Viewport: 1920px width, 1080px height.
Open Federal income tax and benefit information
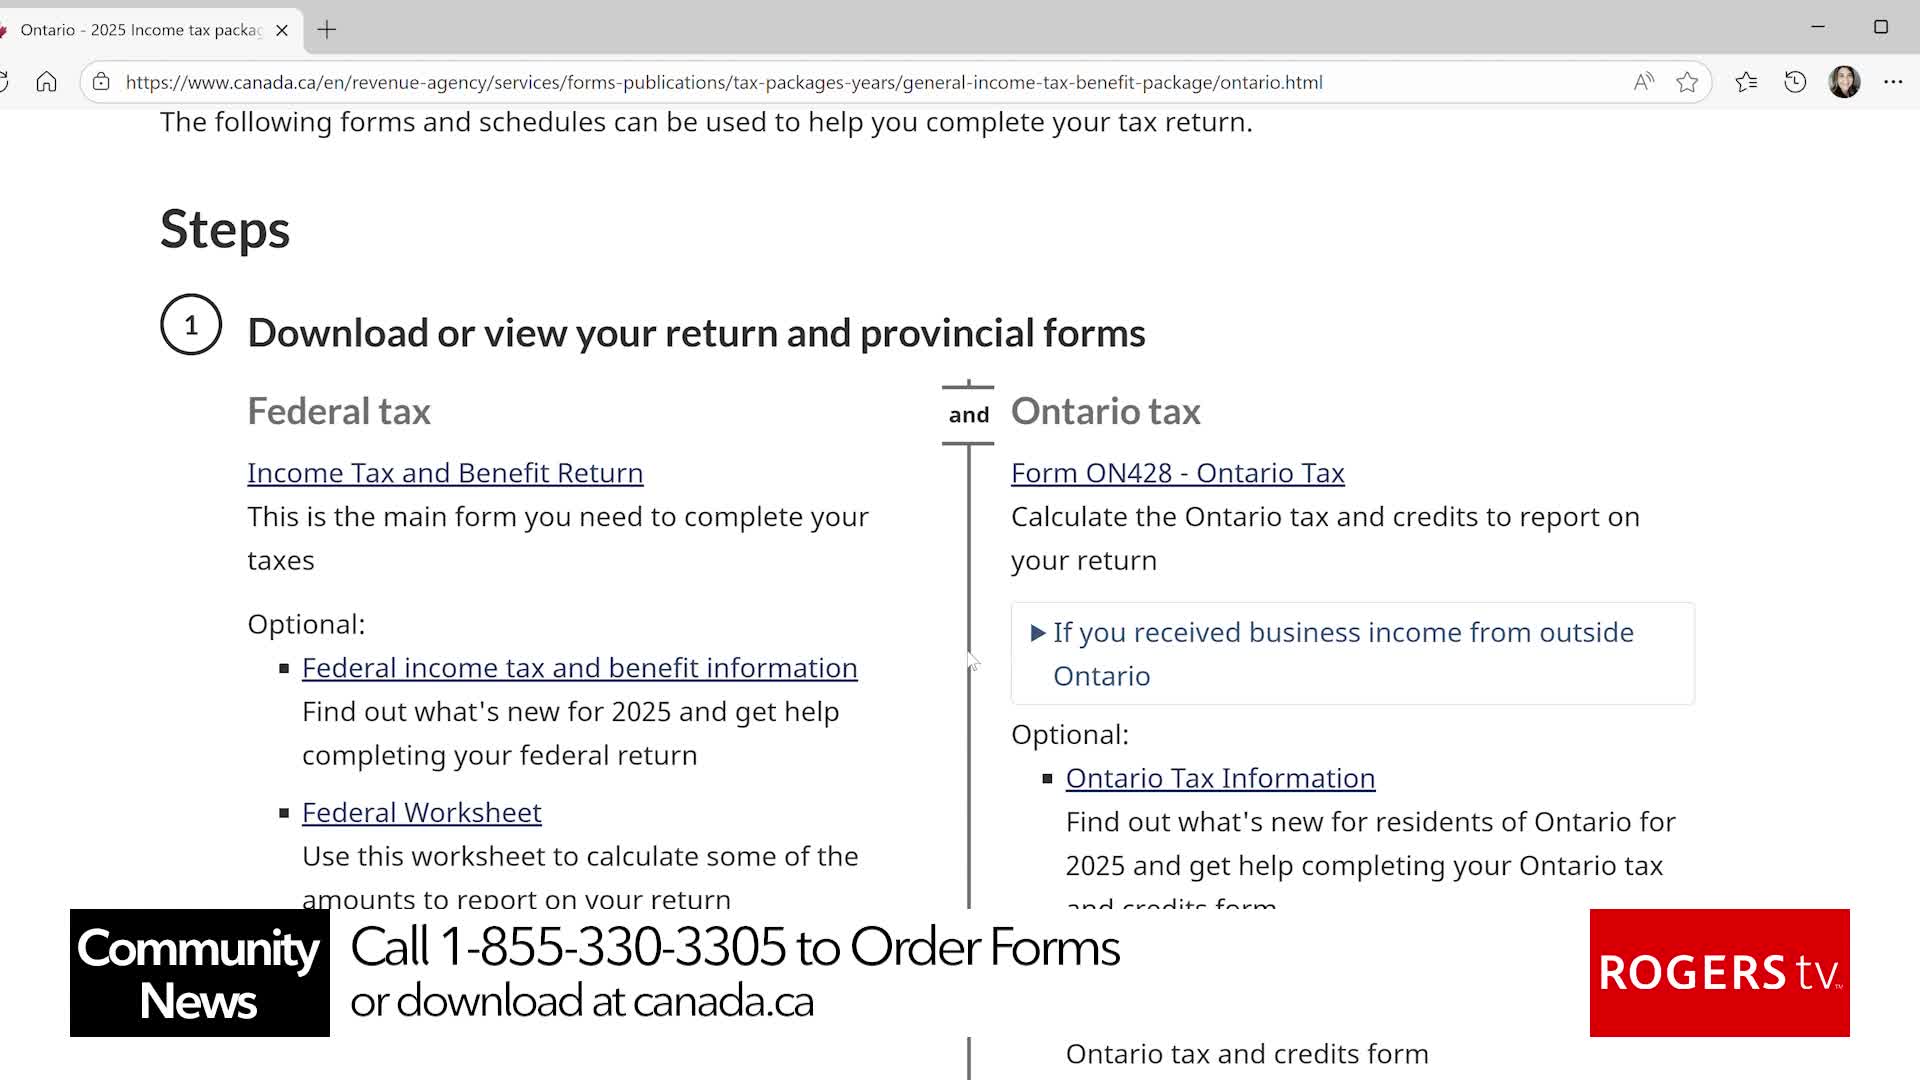click(x=580, y=667)
